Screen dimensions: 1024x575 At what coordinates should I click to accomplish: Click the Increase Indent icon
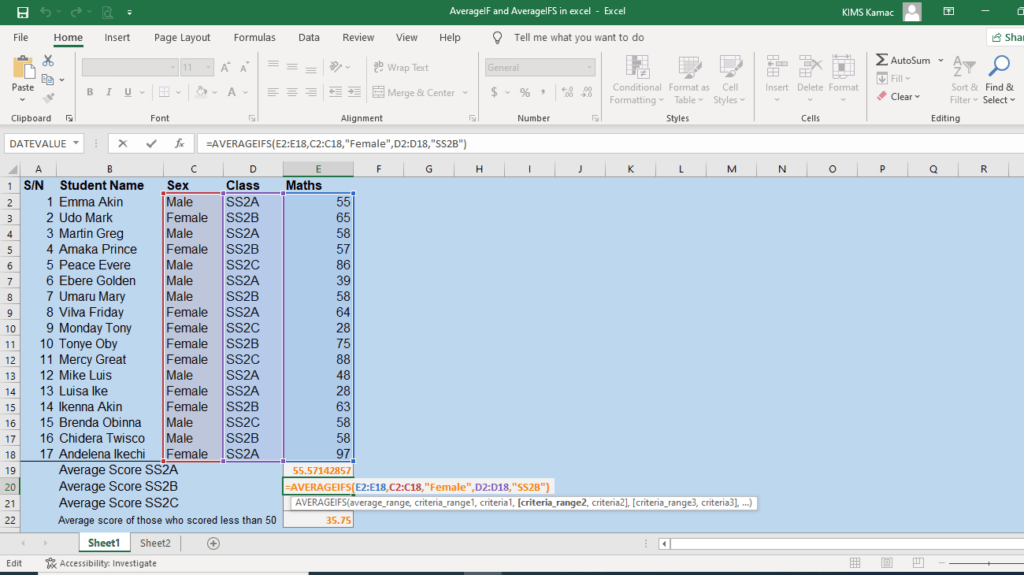coord(354,92)
